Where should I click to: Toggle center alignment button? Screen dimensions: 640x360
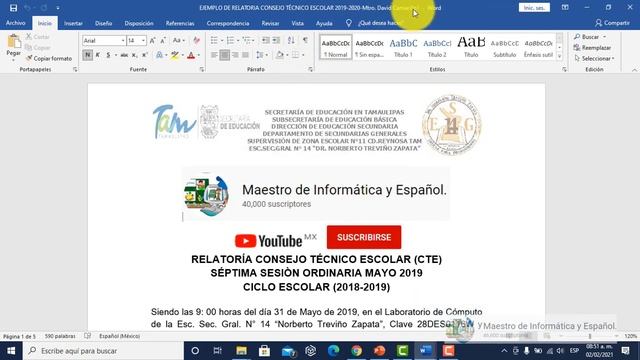pos(224,55)
